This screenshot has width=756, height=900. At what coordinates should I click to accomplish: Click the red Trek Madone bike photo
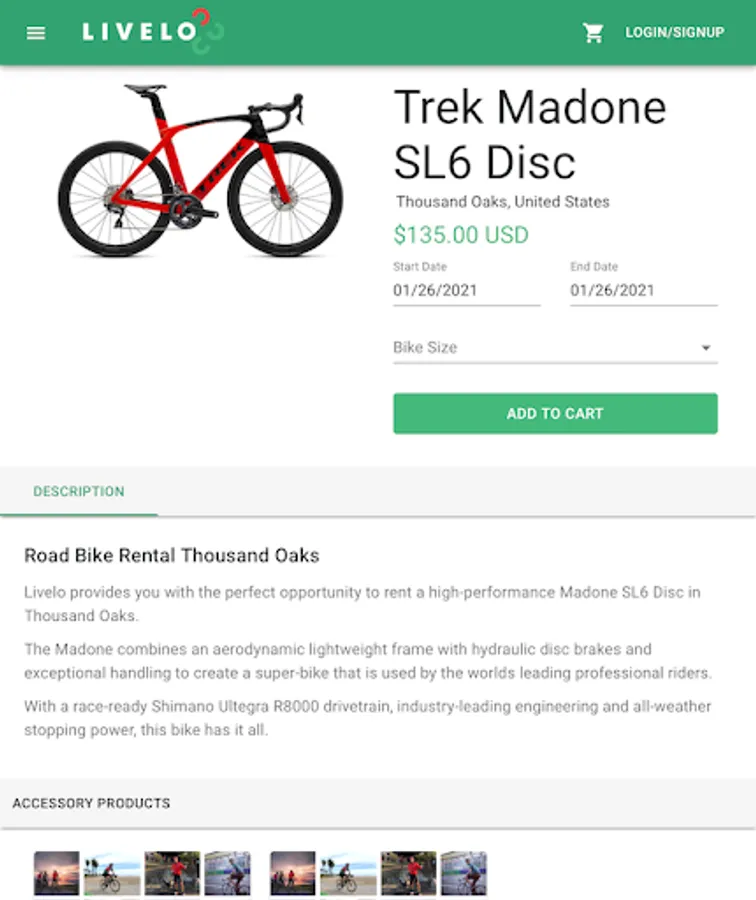click(200, 170)
